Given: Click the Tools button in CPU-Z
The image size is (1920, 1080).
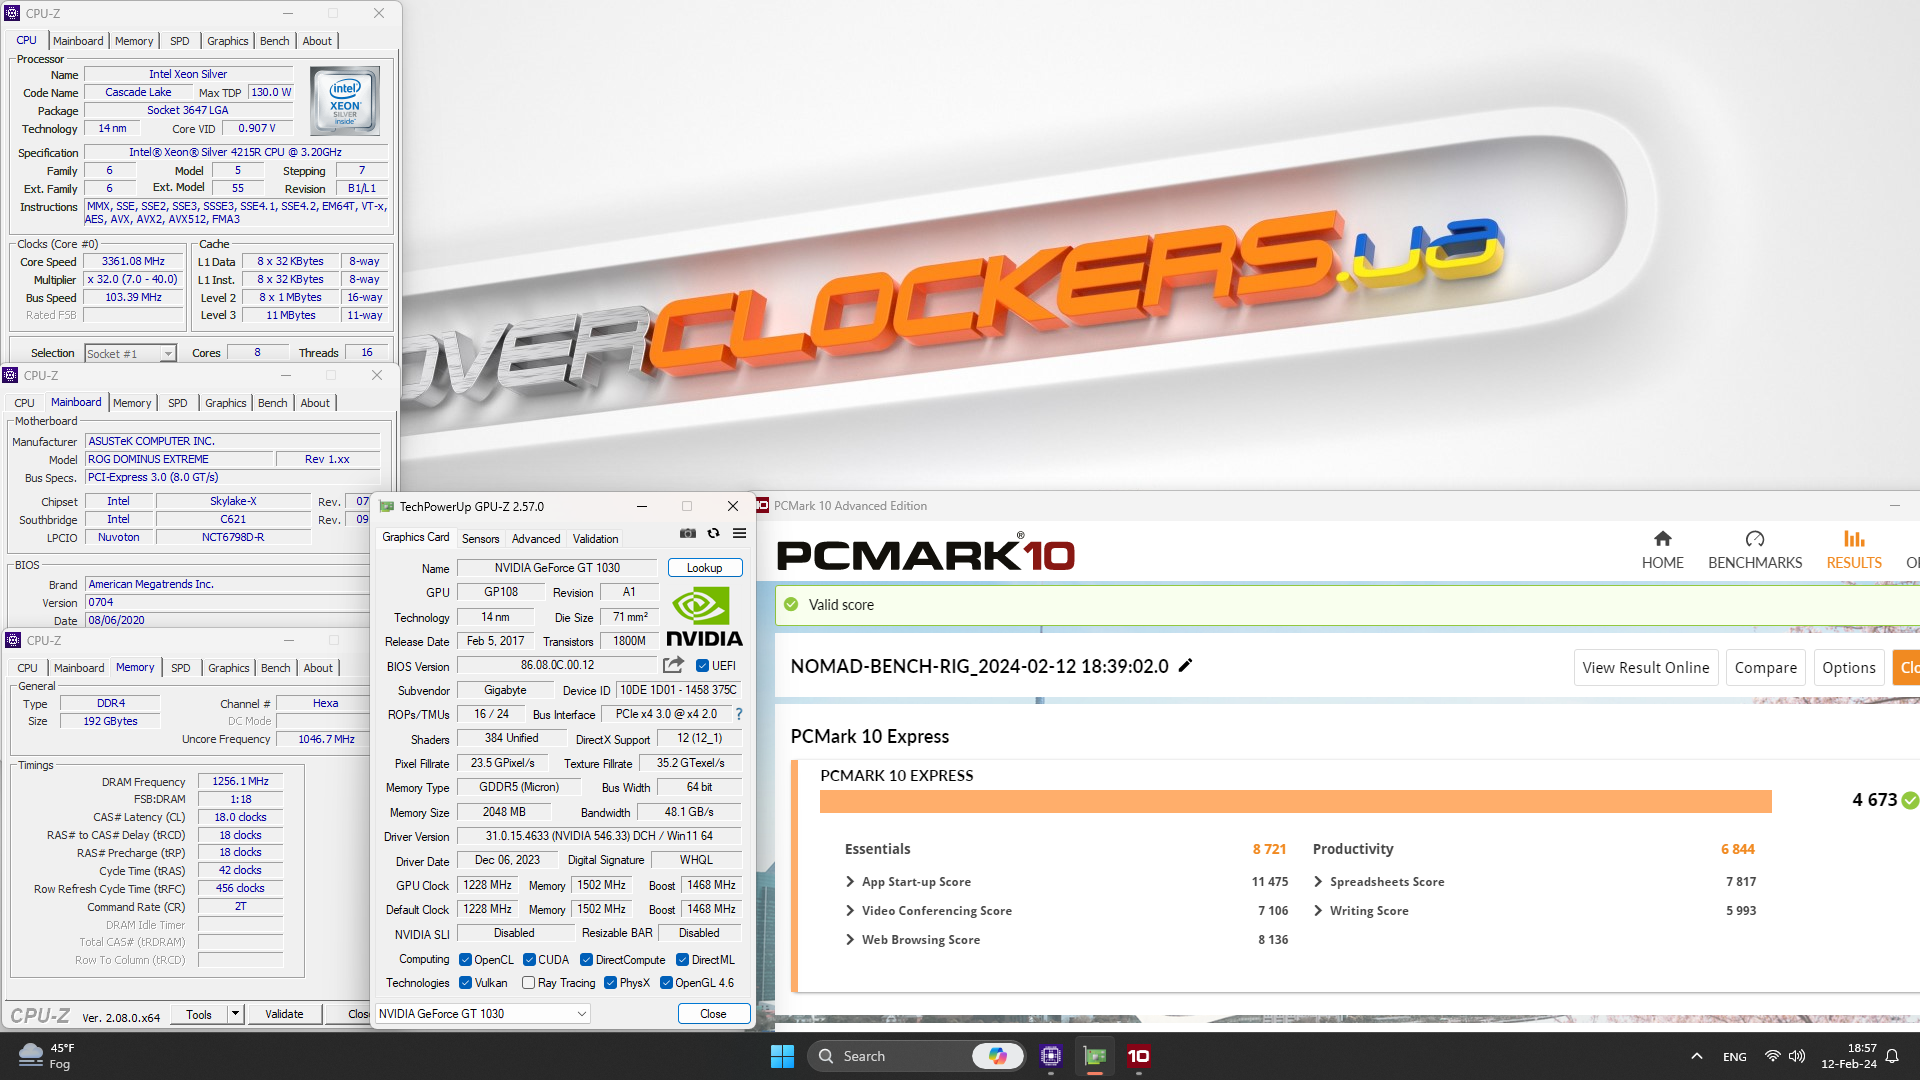Looking at the screenshot, I should click(x=199, y=1014).
